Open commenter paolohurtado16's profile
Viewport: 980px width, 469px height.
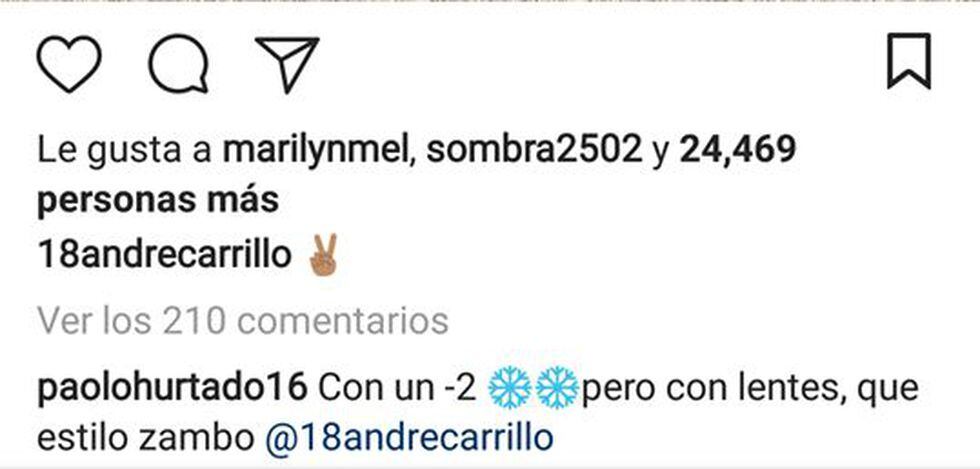pos(172,388)
